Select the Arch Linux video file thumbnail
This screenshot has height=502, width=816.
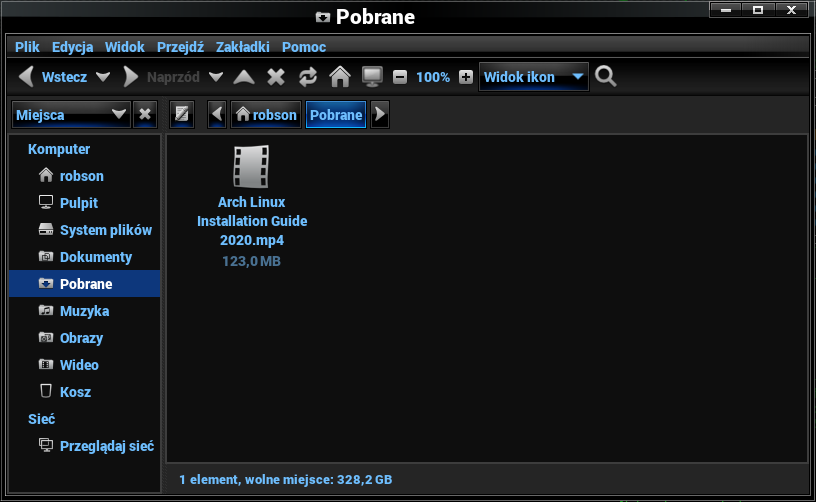pos(251,166)
